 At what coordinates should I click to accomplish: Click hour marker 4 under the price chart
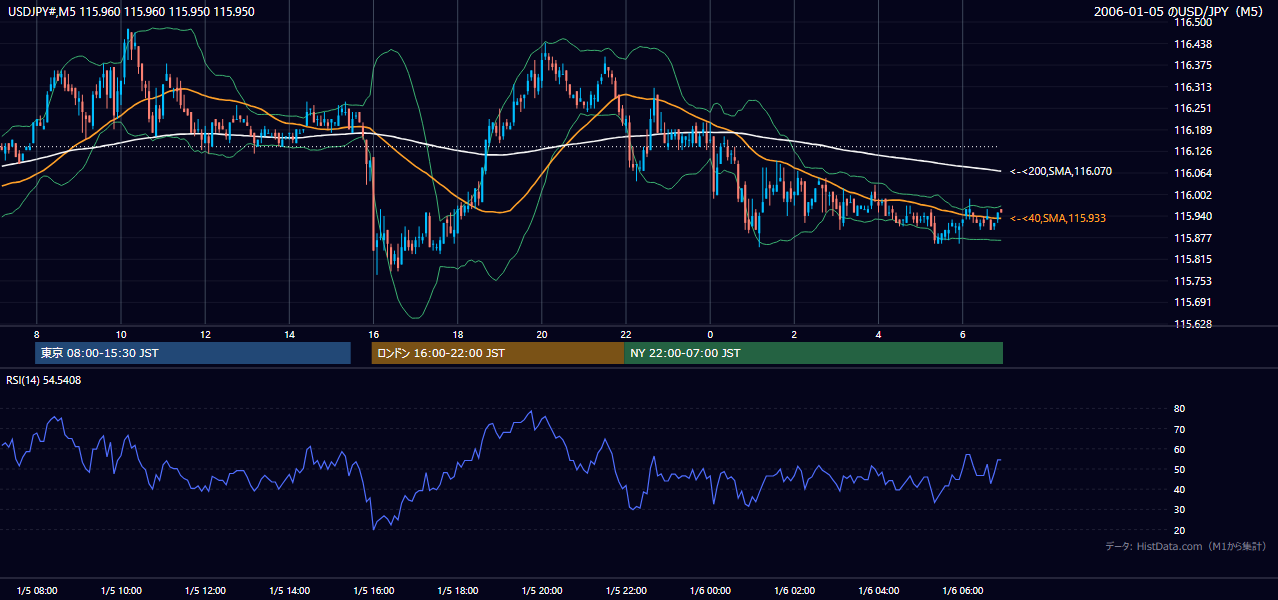878,334
